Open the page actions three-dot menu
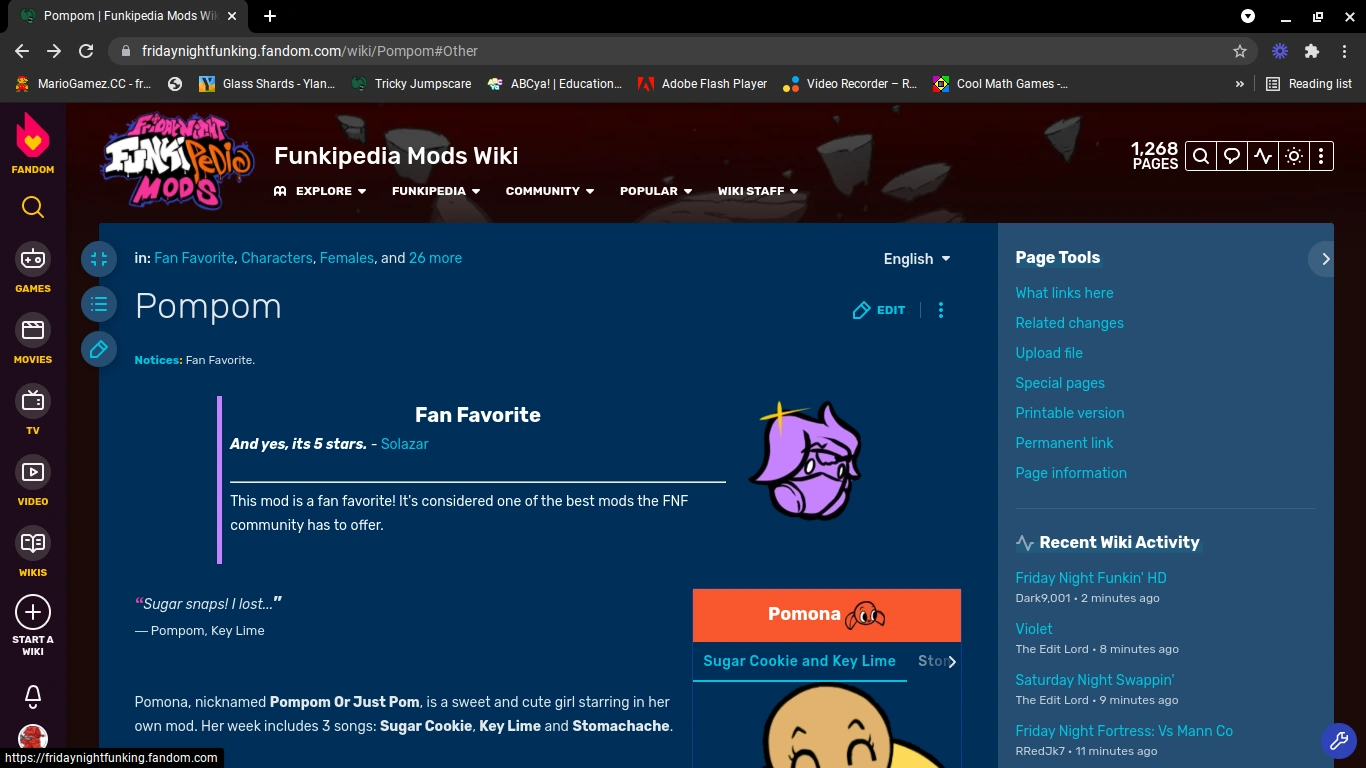 [941, 310]
